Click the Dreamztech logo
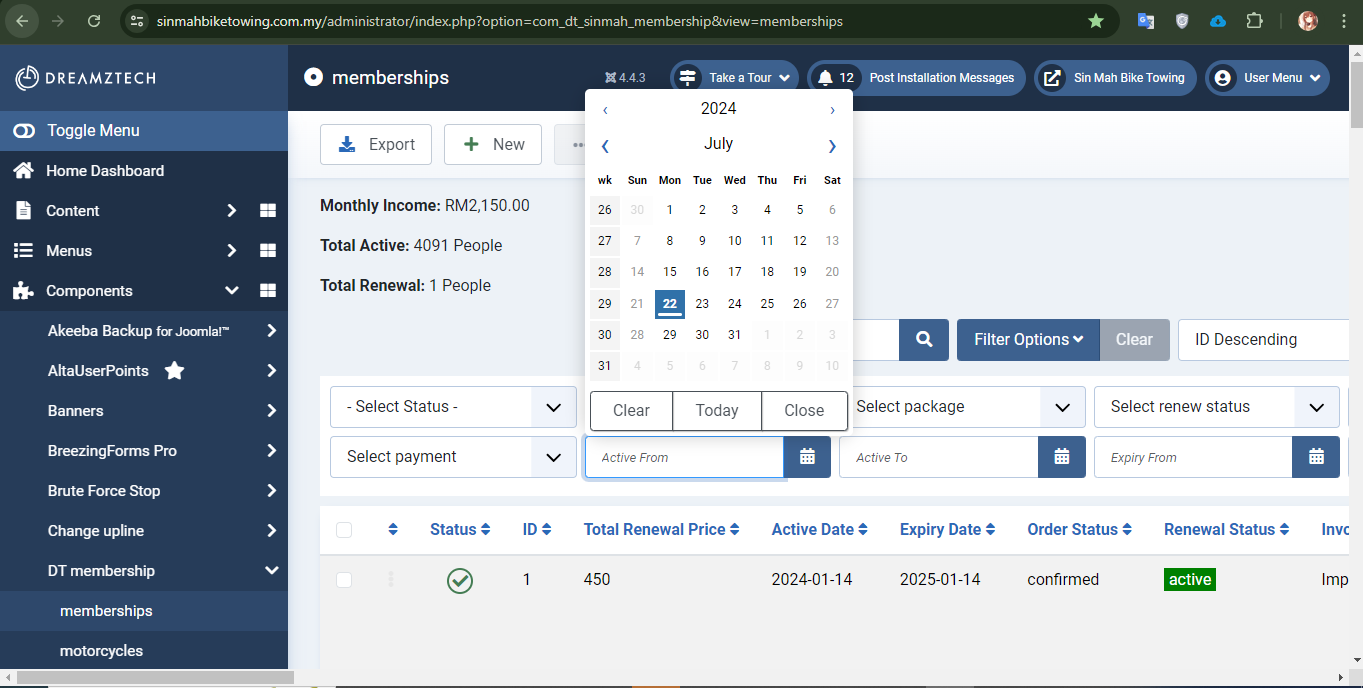This screenshot has width=1363, height=688. pyautogui.click(x=86, y=78)
